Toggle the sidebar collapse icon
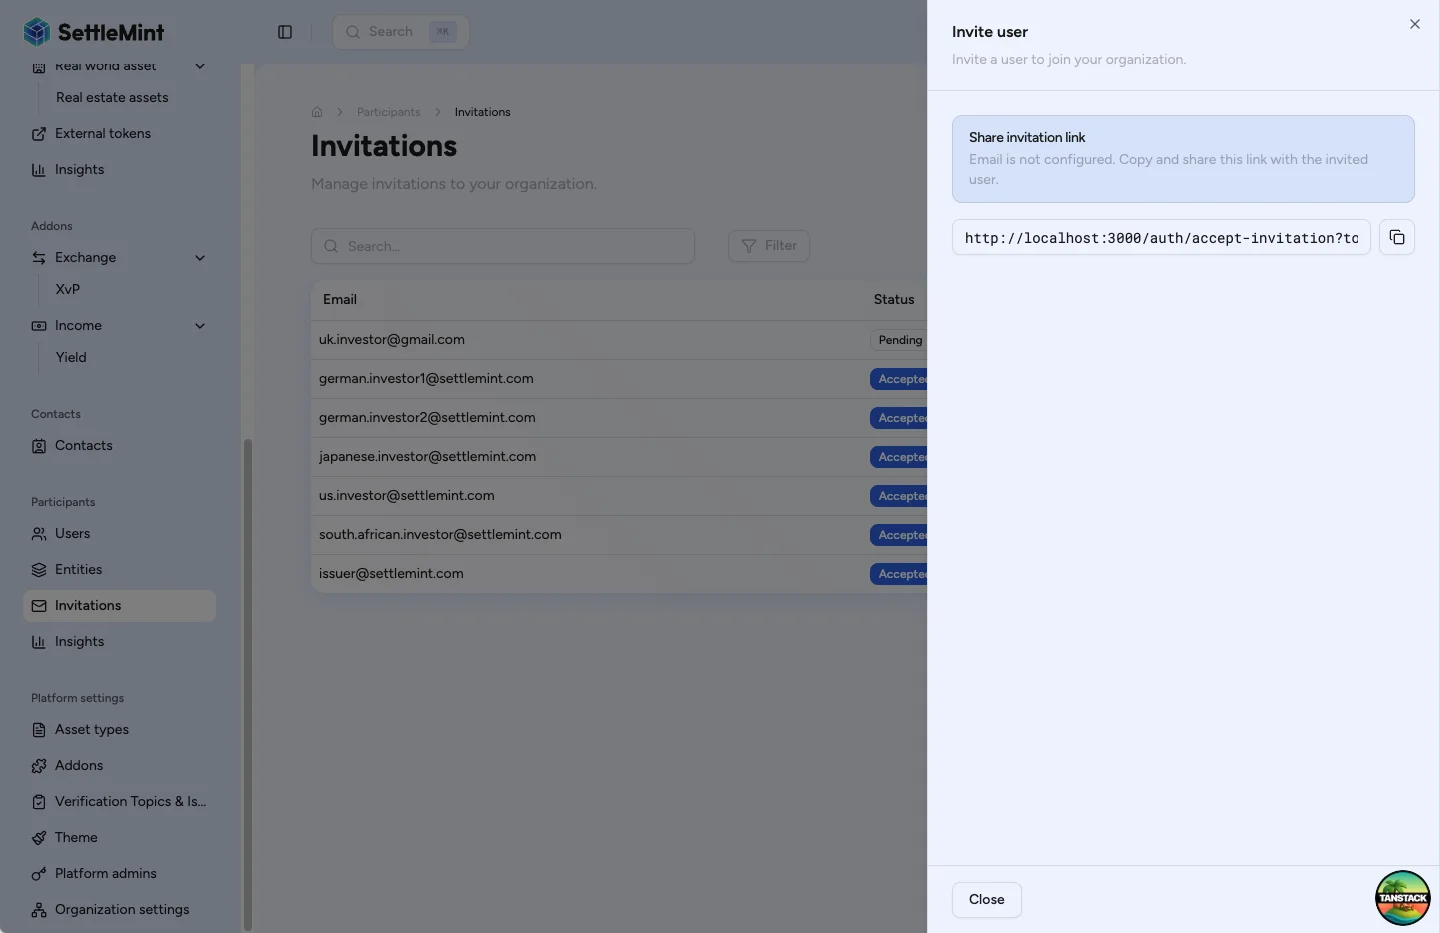 click(x=285, y=31)
